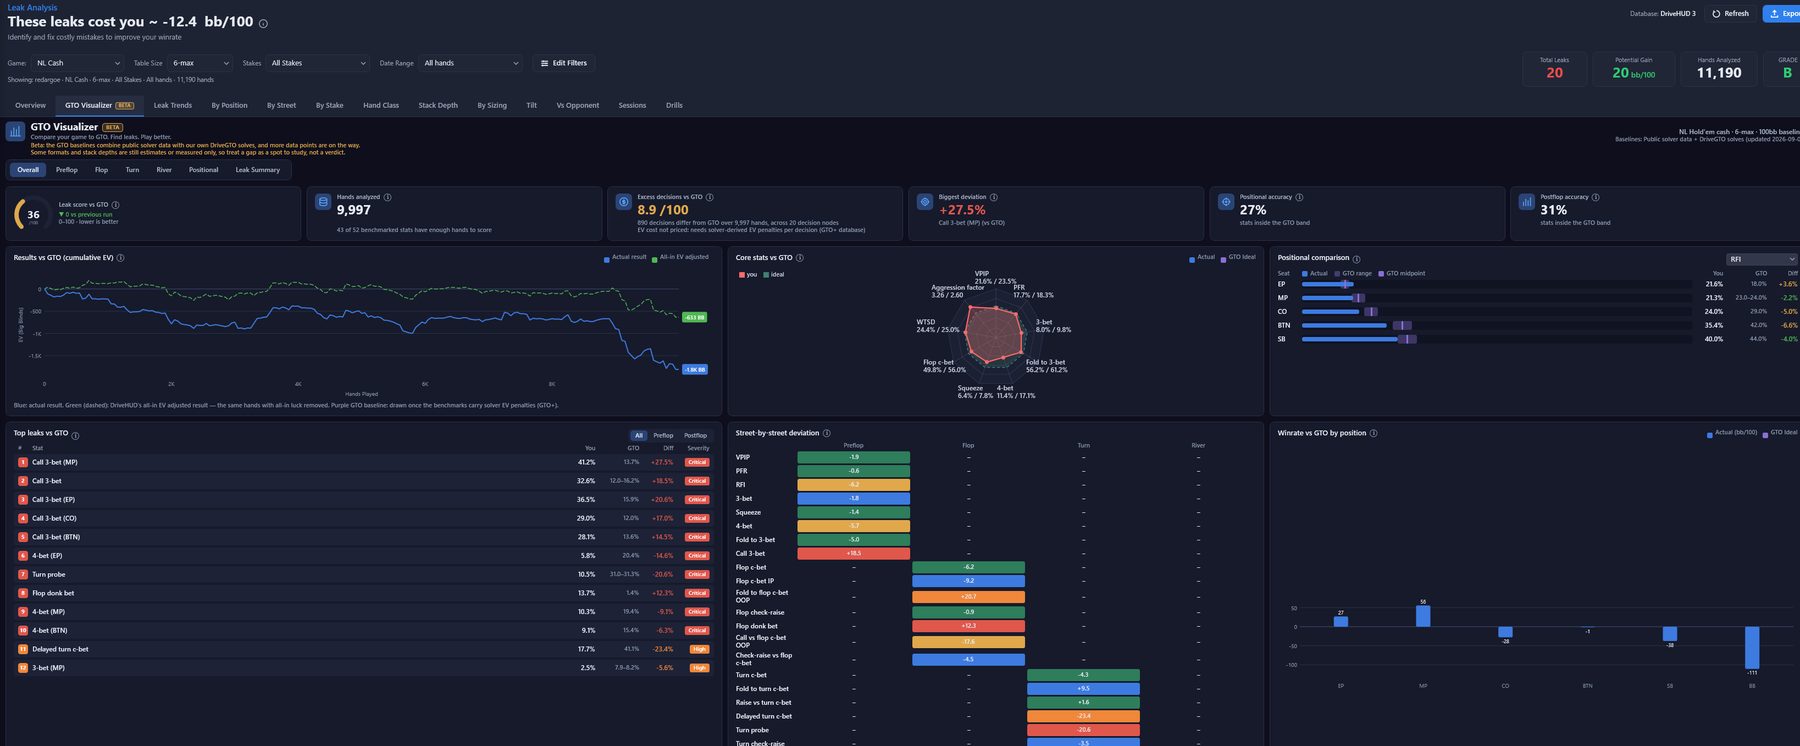Click the MP winrate bar labeled 55
Image resolution: width=1800 pixels, height=746 pixels.
[x=1422, y=616]
